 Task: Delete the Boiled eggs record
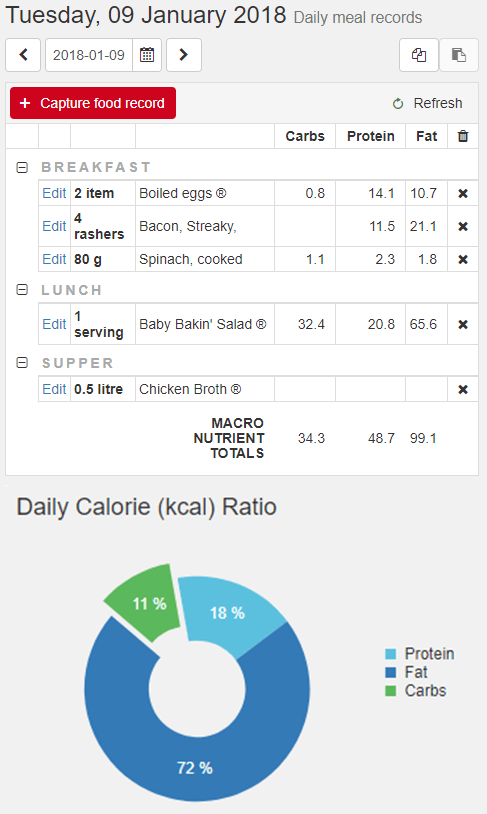[x=463, y=194]
